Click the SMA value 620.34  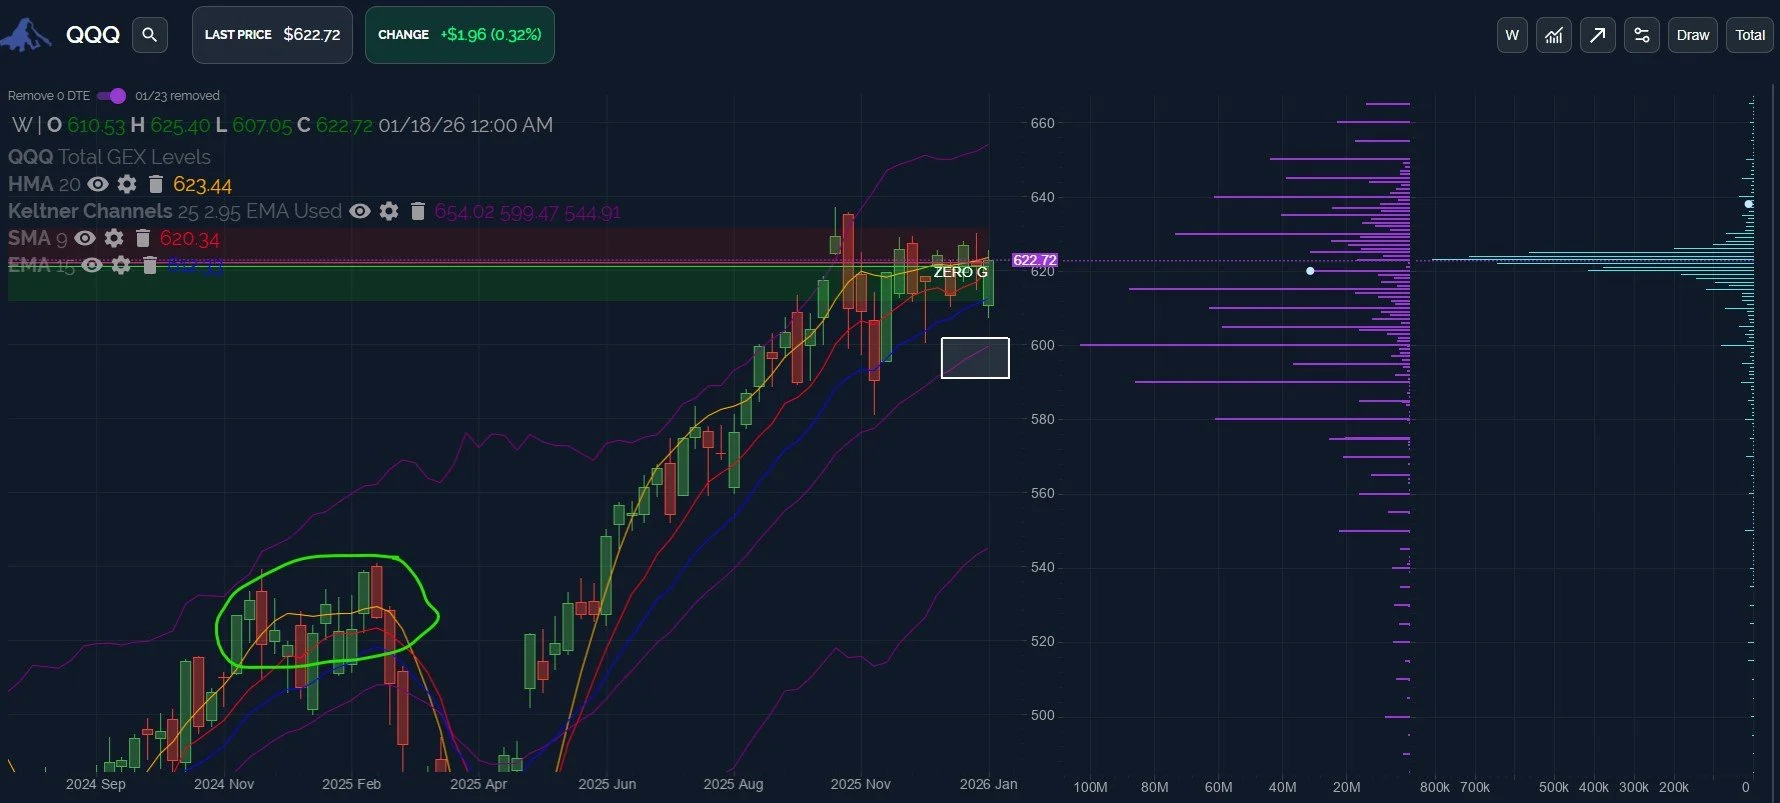click(190, 239)
